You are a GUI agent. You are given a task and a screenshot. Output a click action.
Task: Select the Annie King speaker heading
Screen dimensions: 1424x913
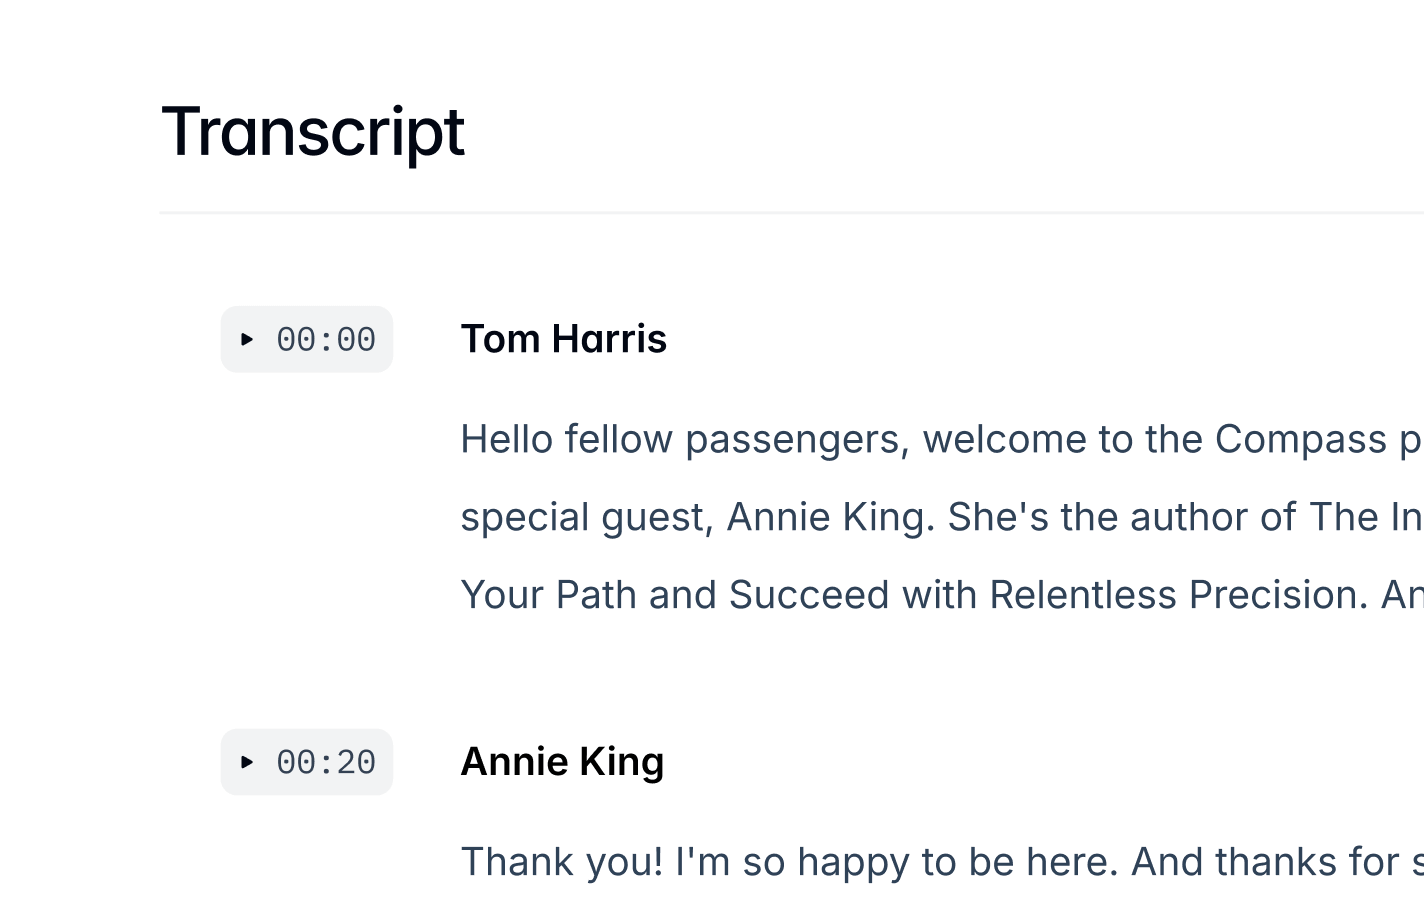click(562, 762)
